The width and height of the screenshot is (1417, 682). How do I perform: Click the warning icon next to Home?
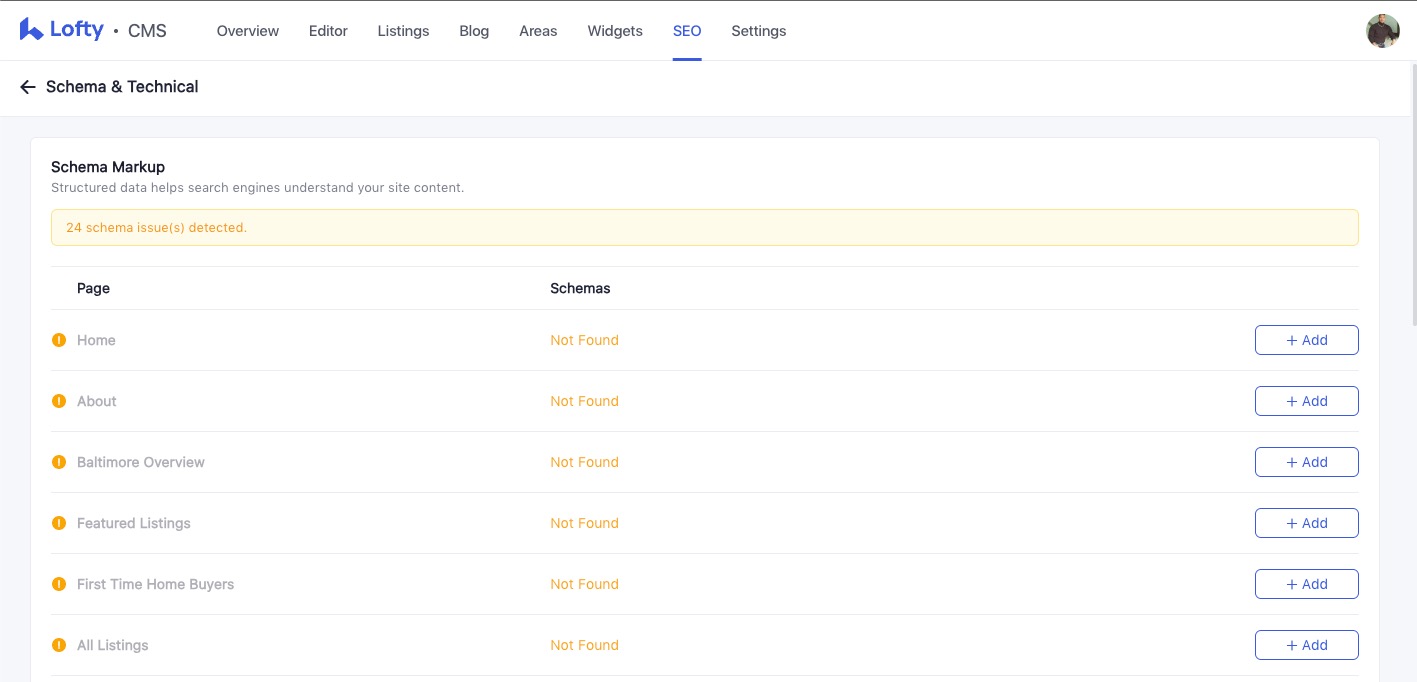(x=59, y=340)
